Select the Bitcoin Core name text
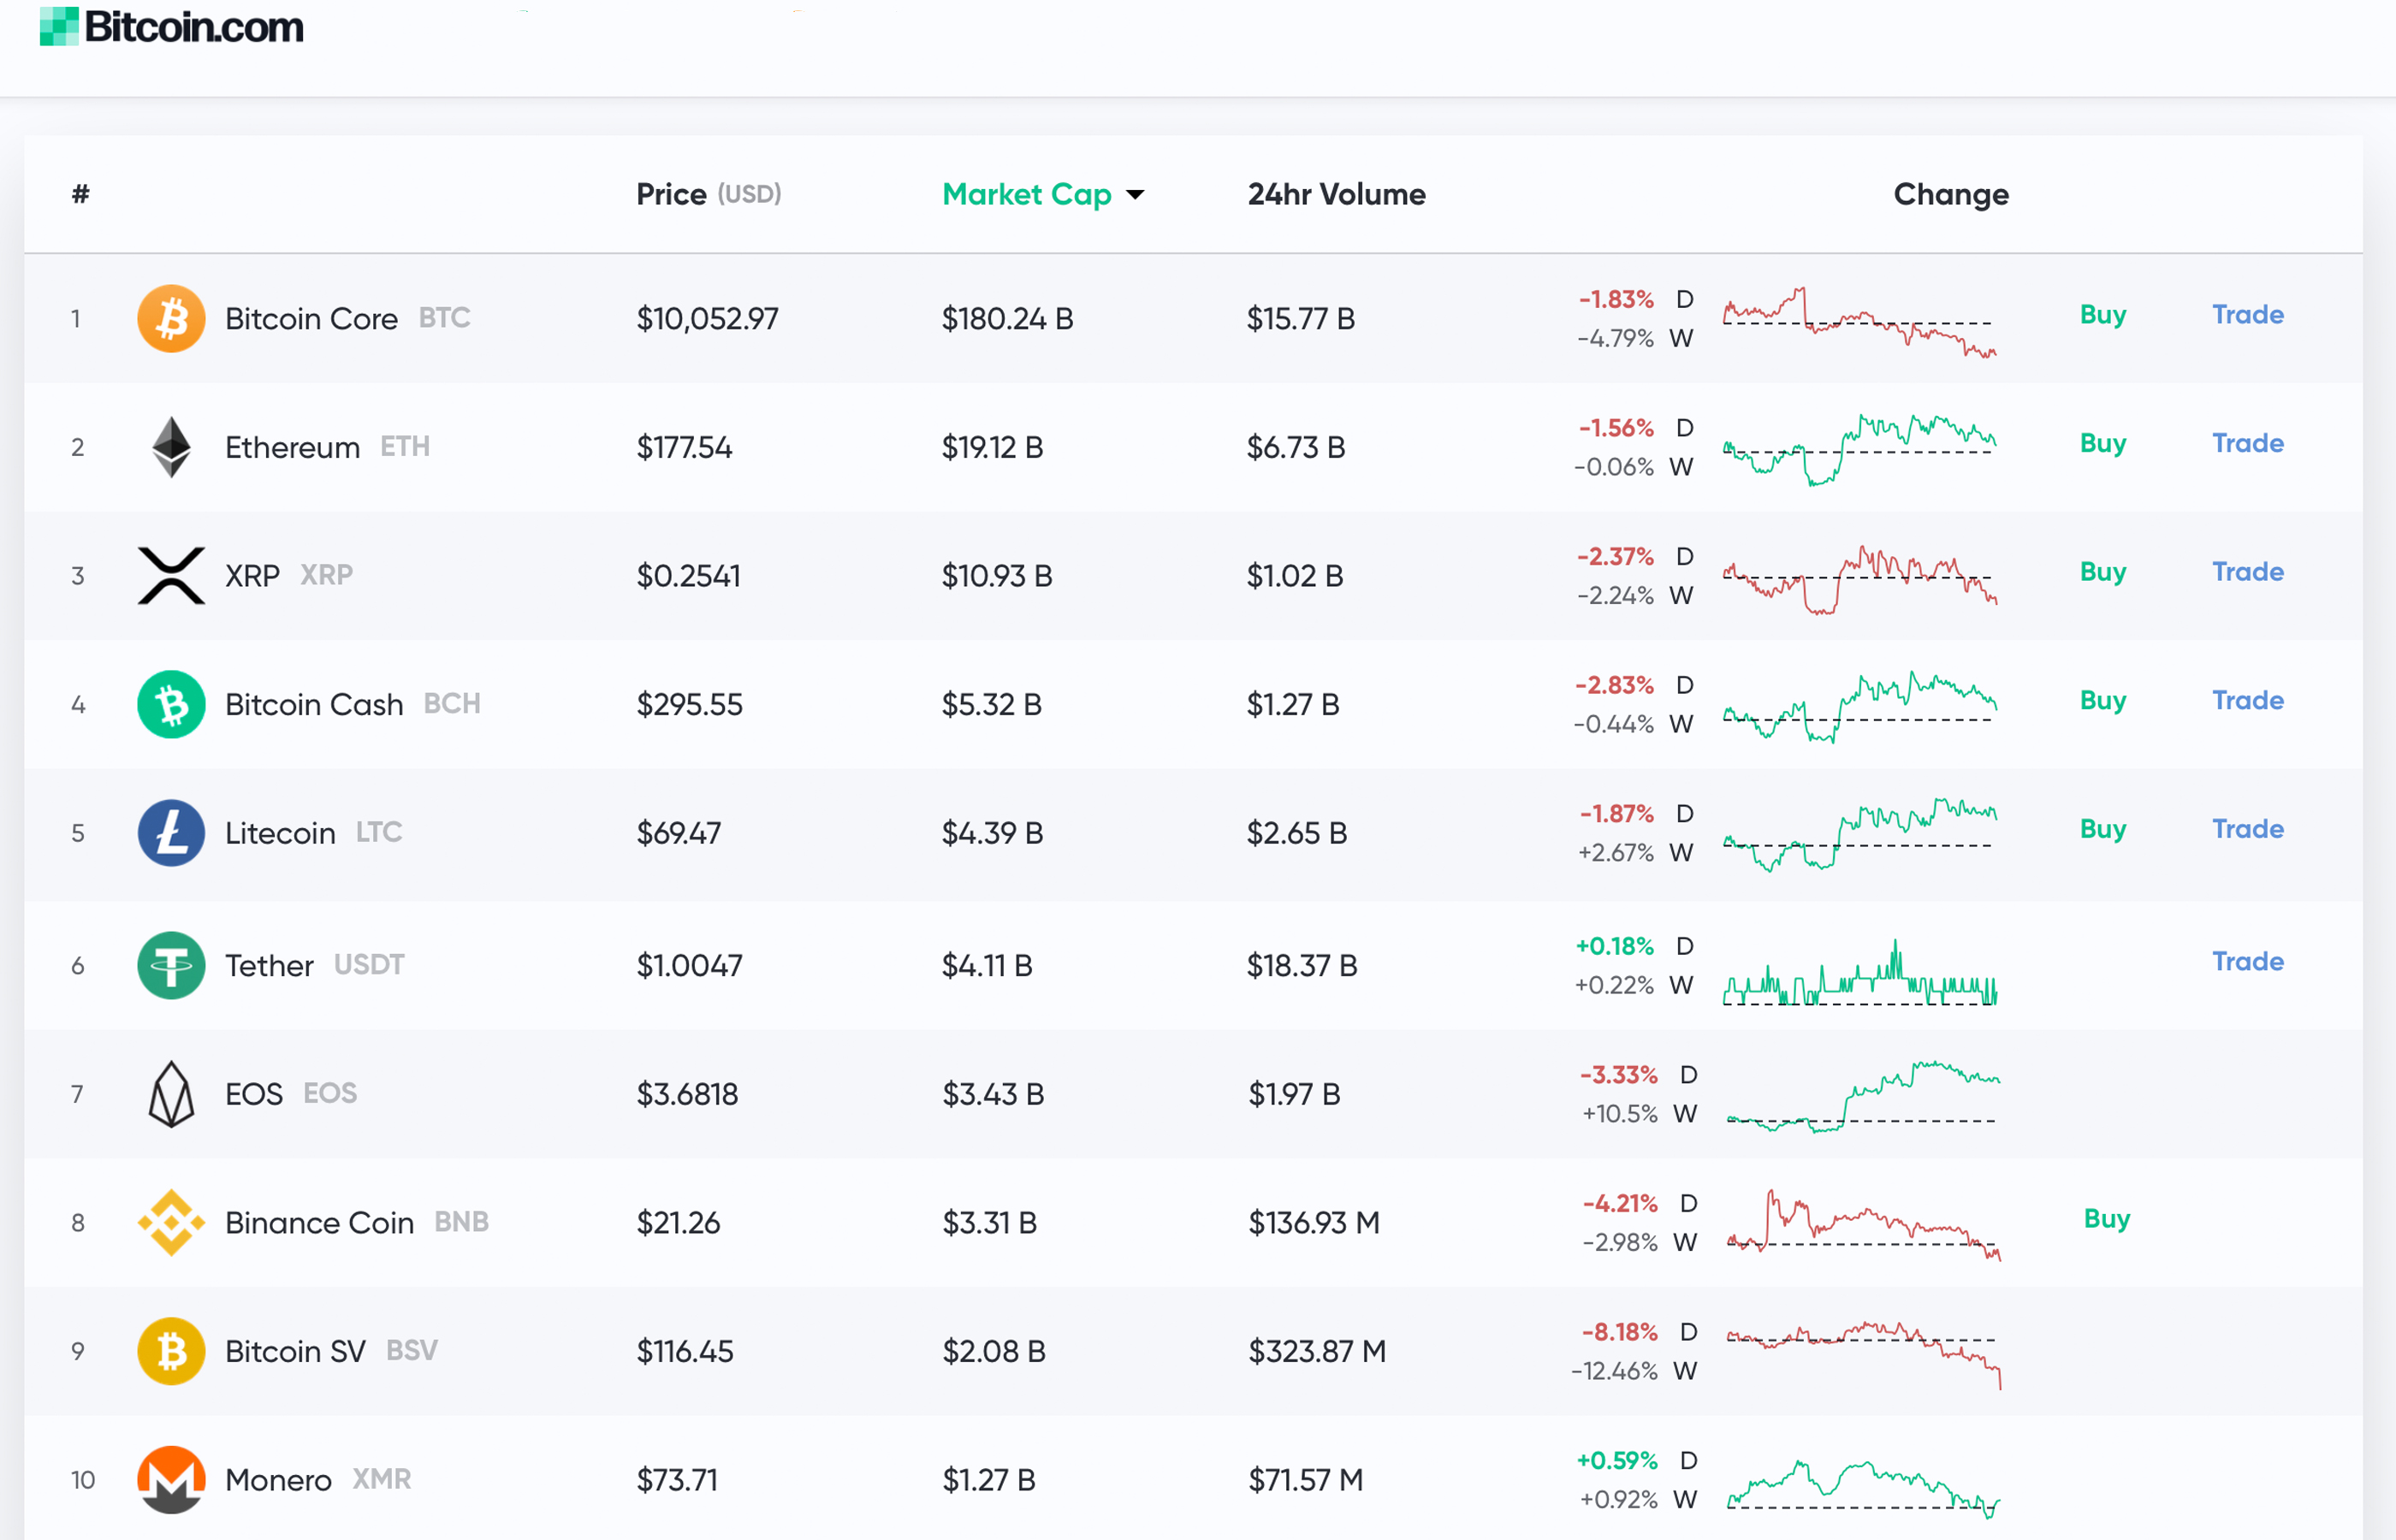Viewport: 2396px width, 1540px height. click(x=311, y=319)
